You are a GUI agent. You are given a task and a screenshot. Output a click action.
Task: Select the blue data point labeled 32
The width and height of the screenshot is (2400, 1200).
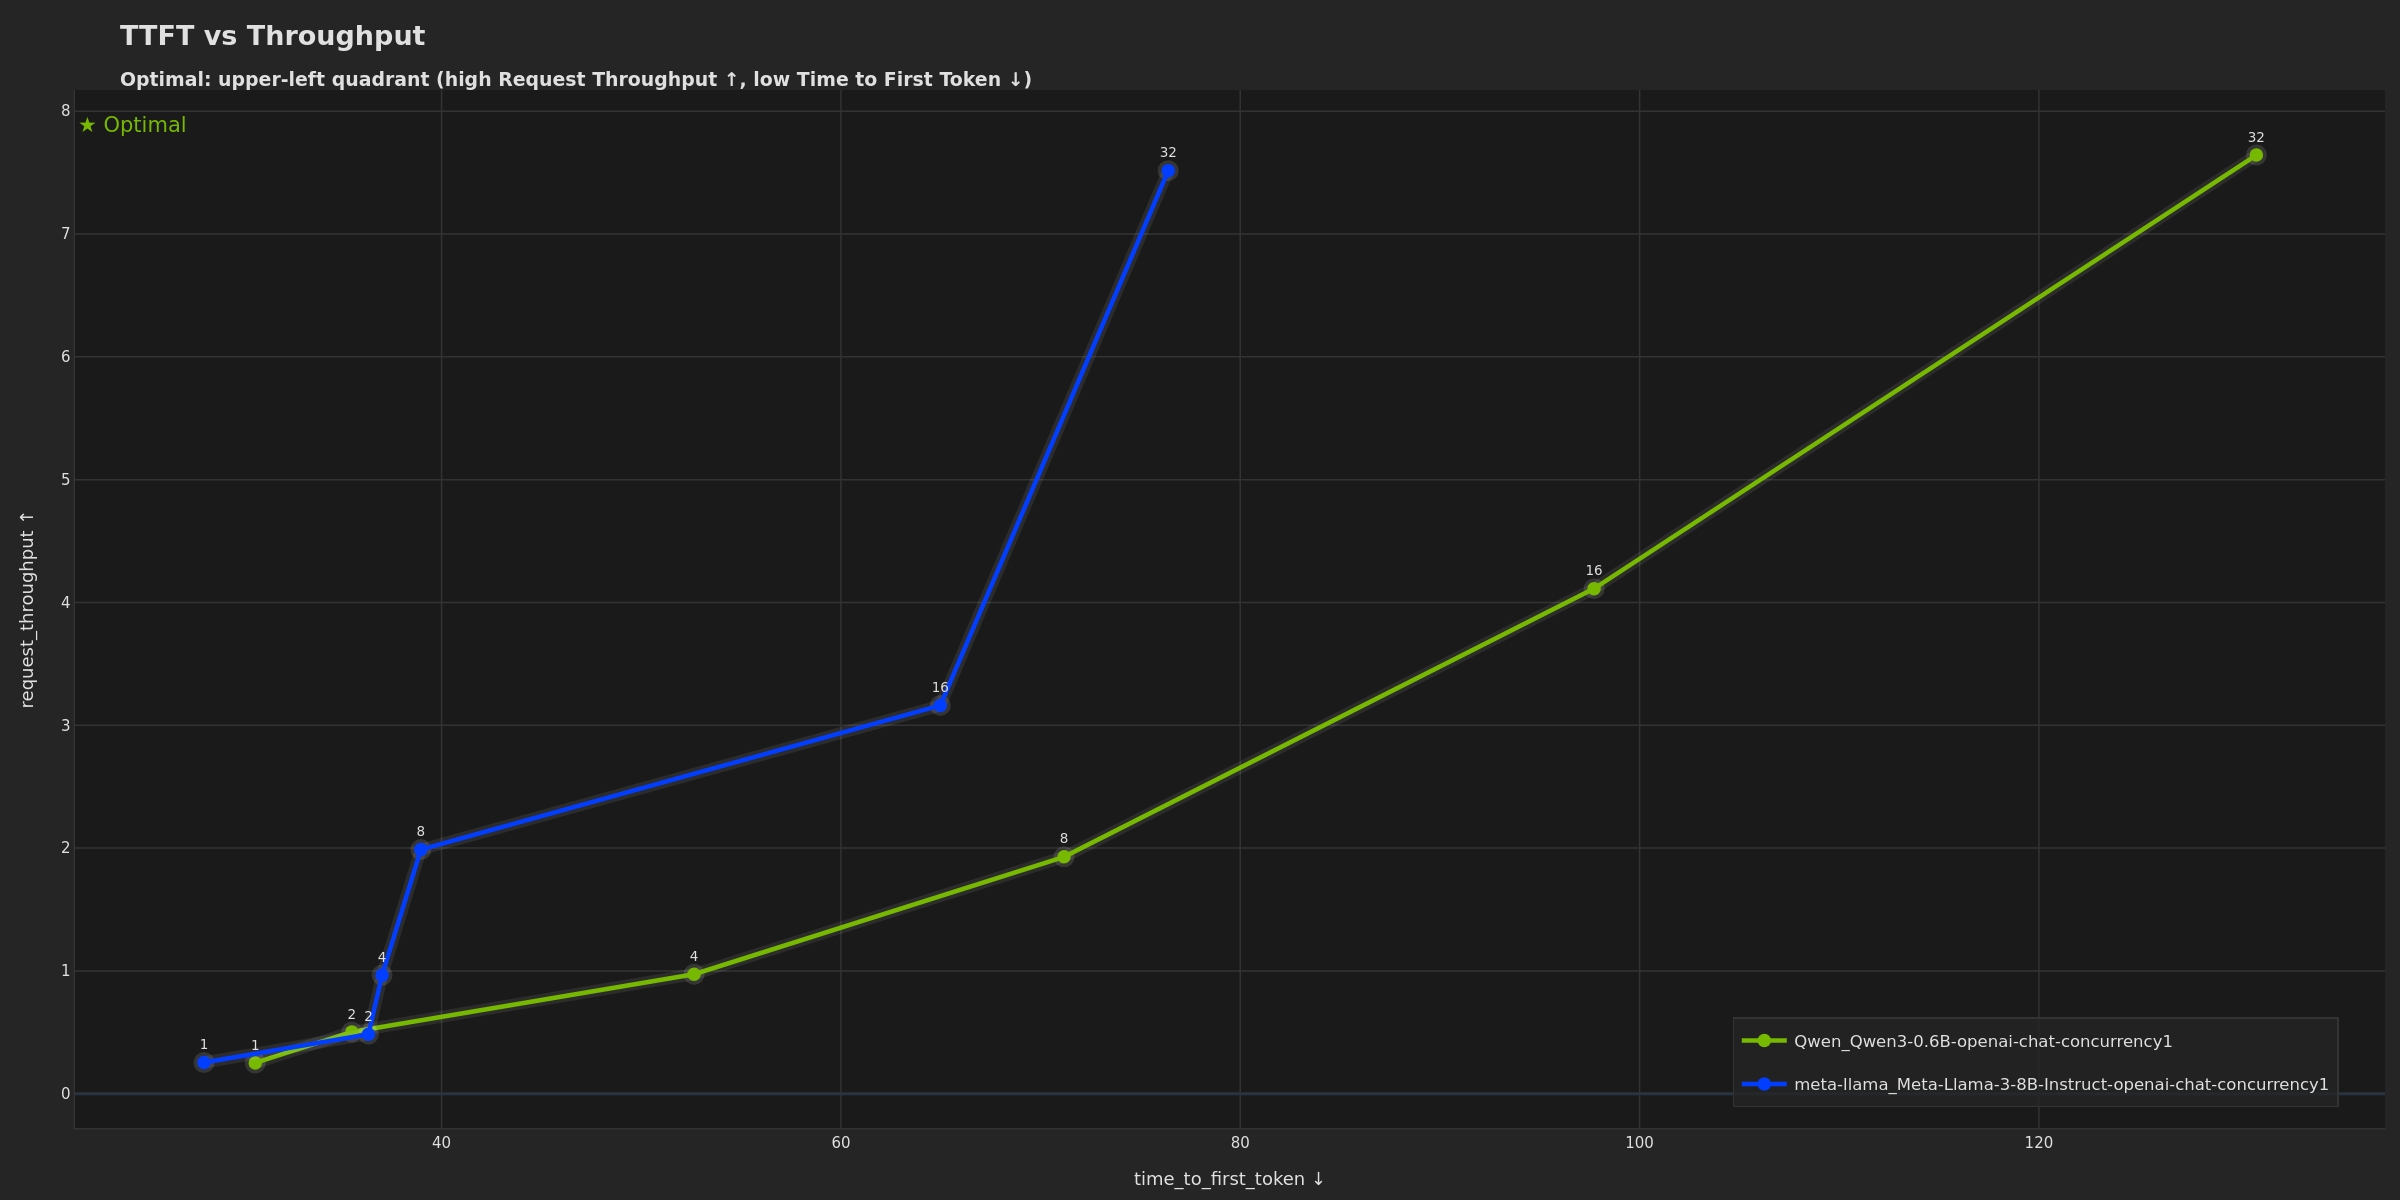[1166, 171]
